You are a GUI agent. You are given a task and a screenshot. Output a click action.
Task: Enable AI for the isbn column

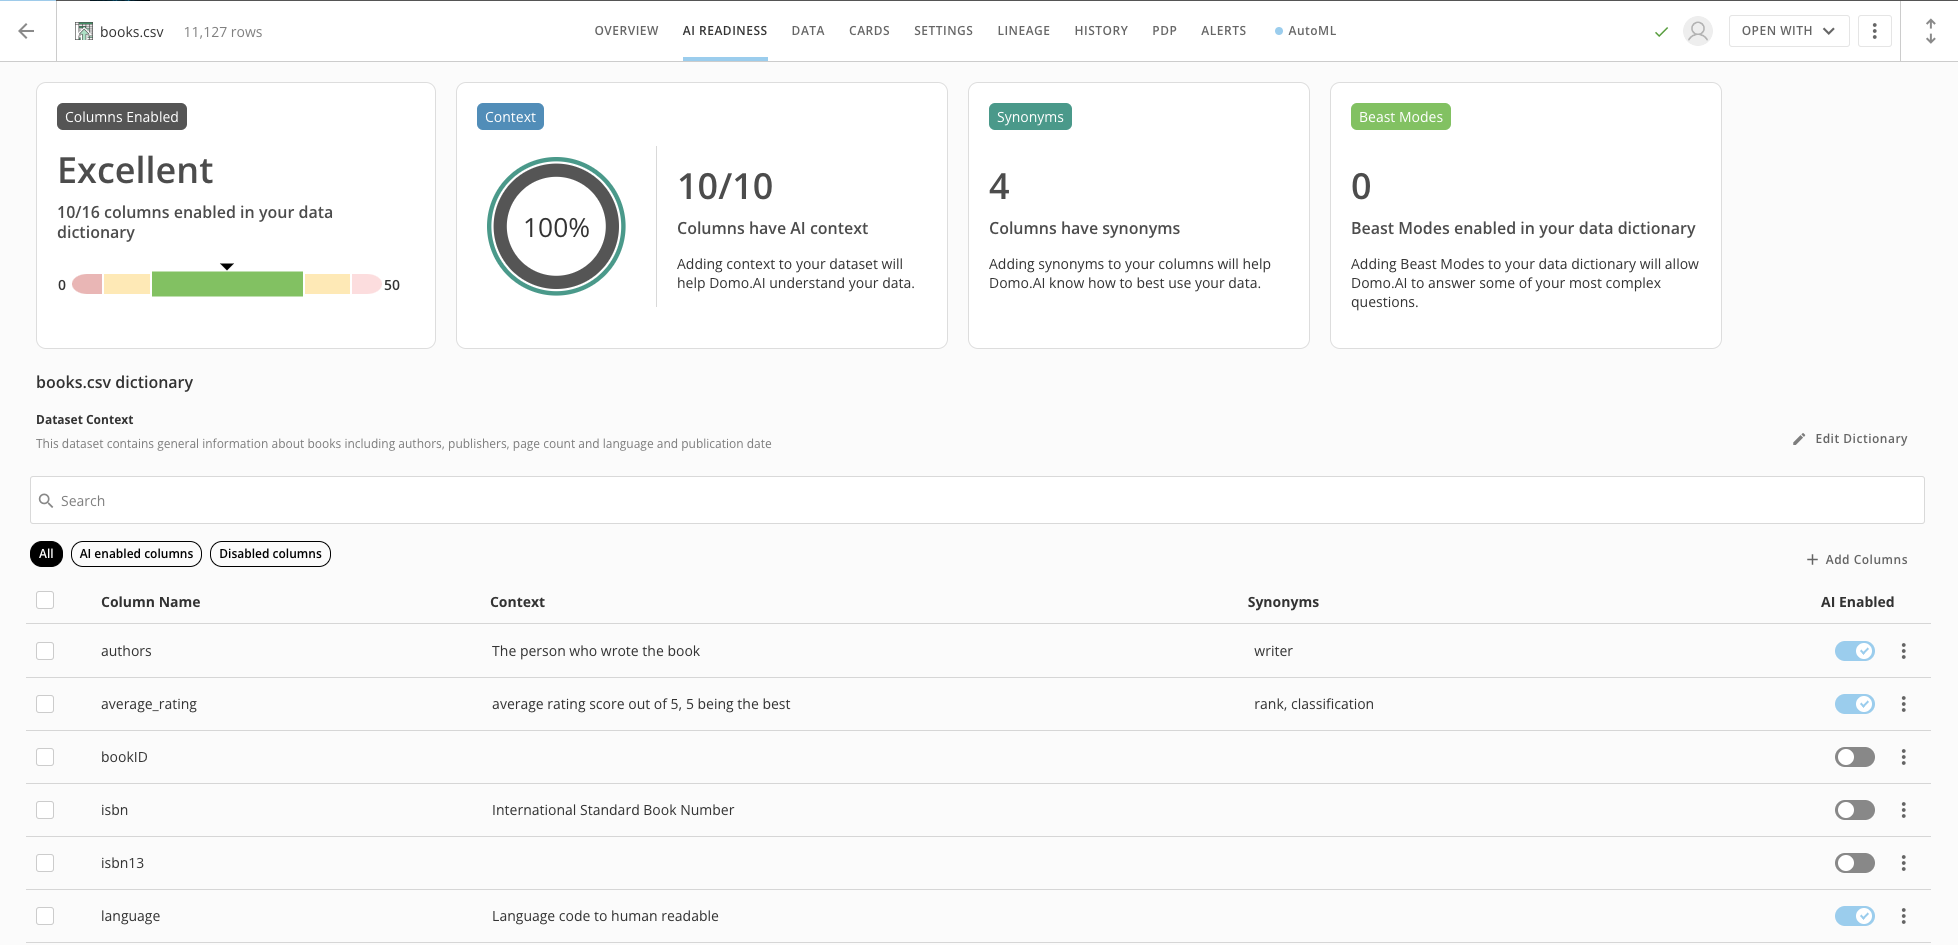point(1854,810)
